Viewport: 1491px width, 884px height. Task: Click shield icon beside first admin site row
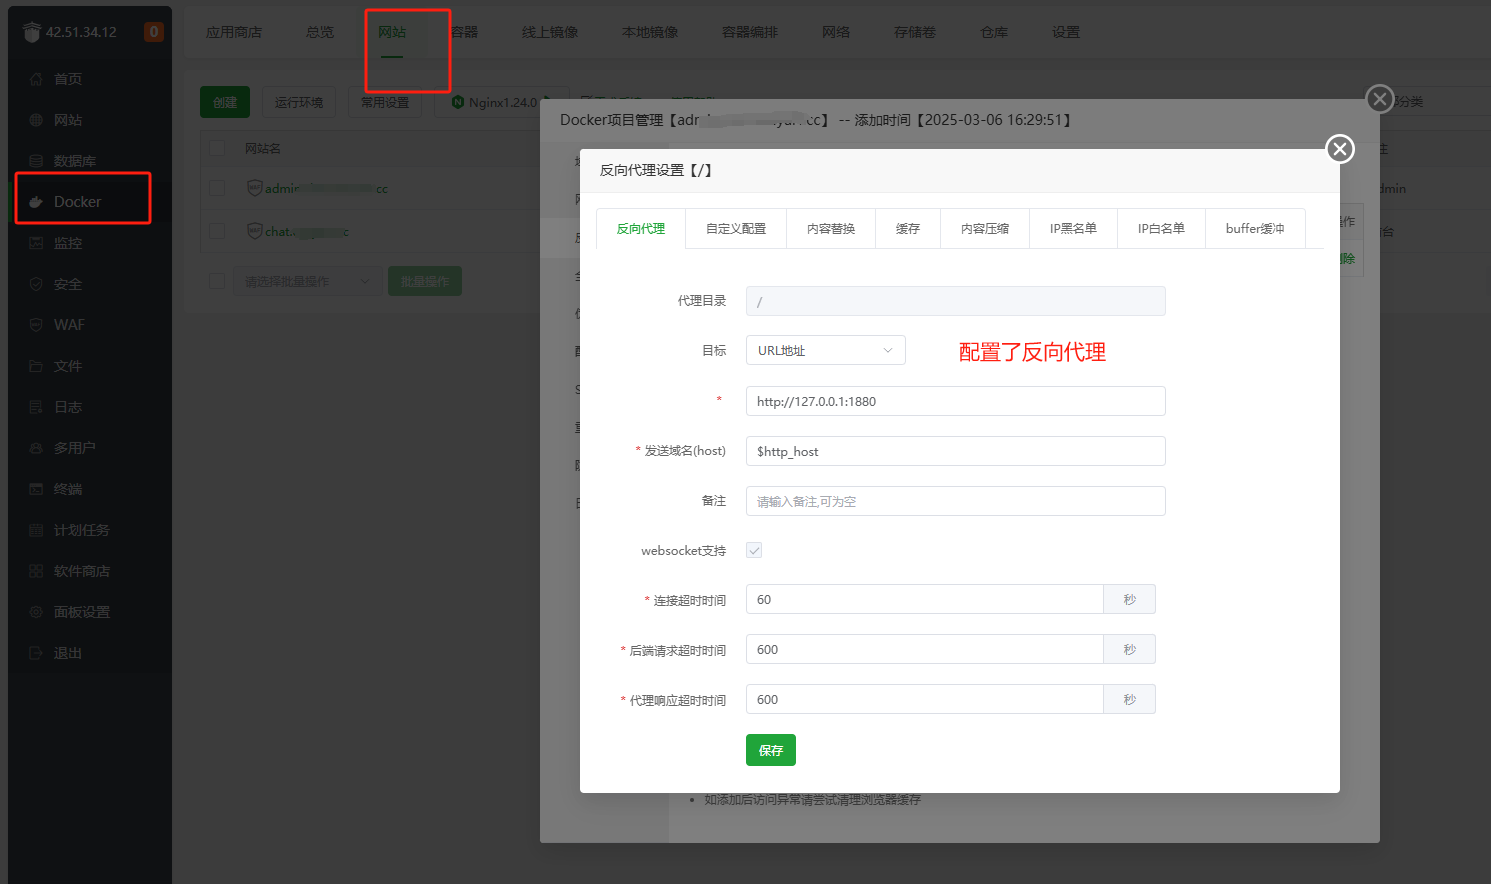point(254,188)
